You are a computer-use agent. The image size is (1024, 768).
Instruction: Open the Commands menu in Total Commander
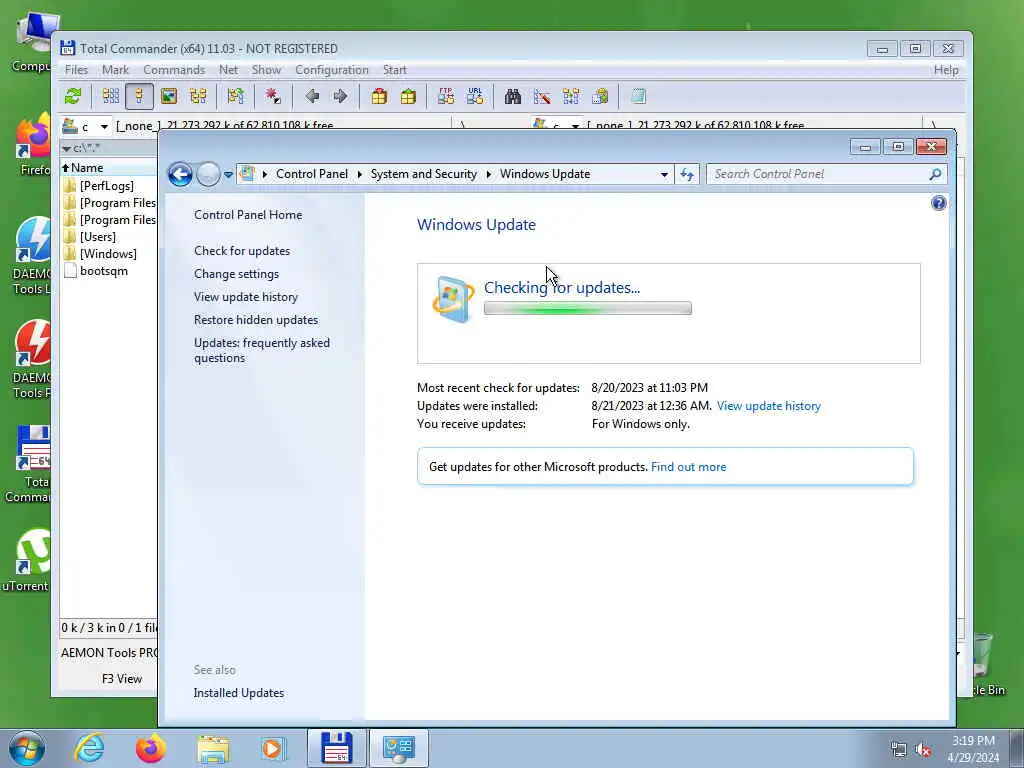pos(174,70)
